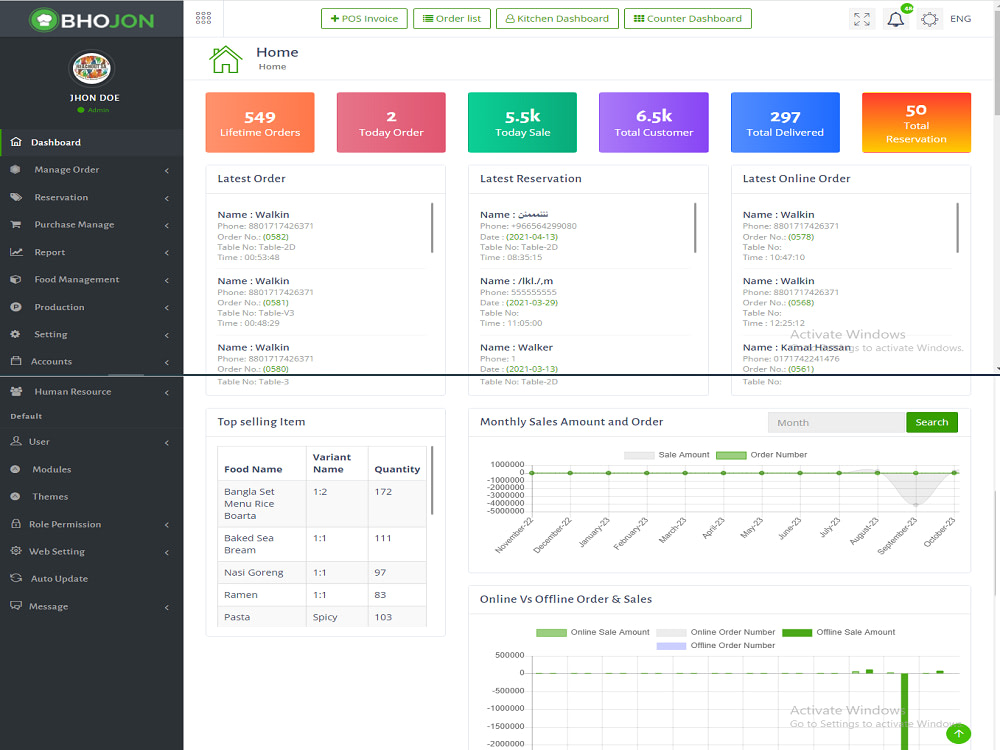Click the Message icon in the sidebar
The width and height of the screenshot is (1000, 750).
coord(16,606)
